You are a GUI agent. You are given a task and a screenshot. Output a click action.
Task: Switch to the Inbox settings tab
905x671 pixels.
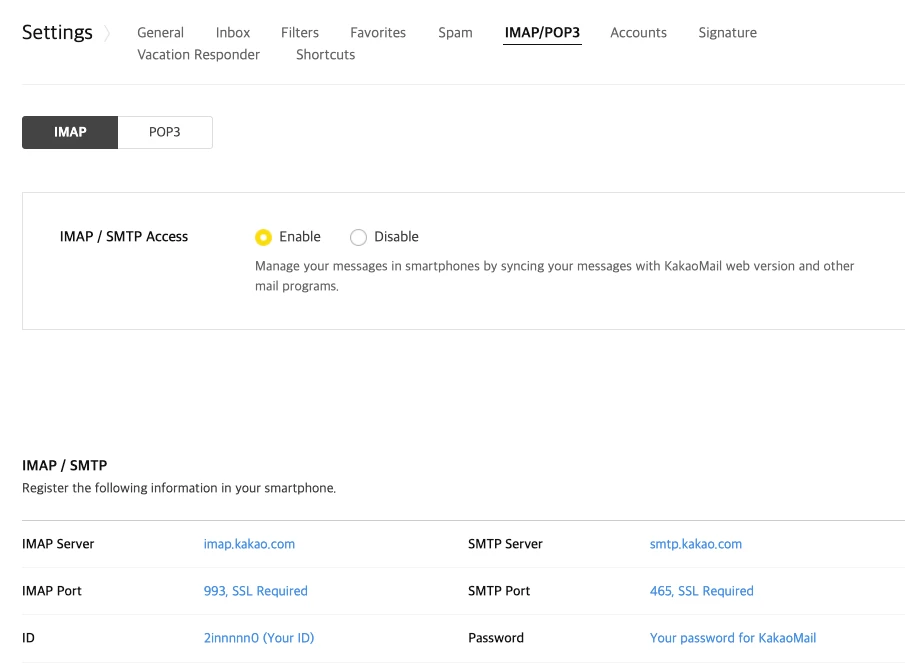tap(233, 33)
